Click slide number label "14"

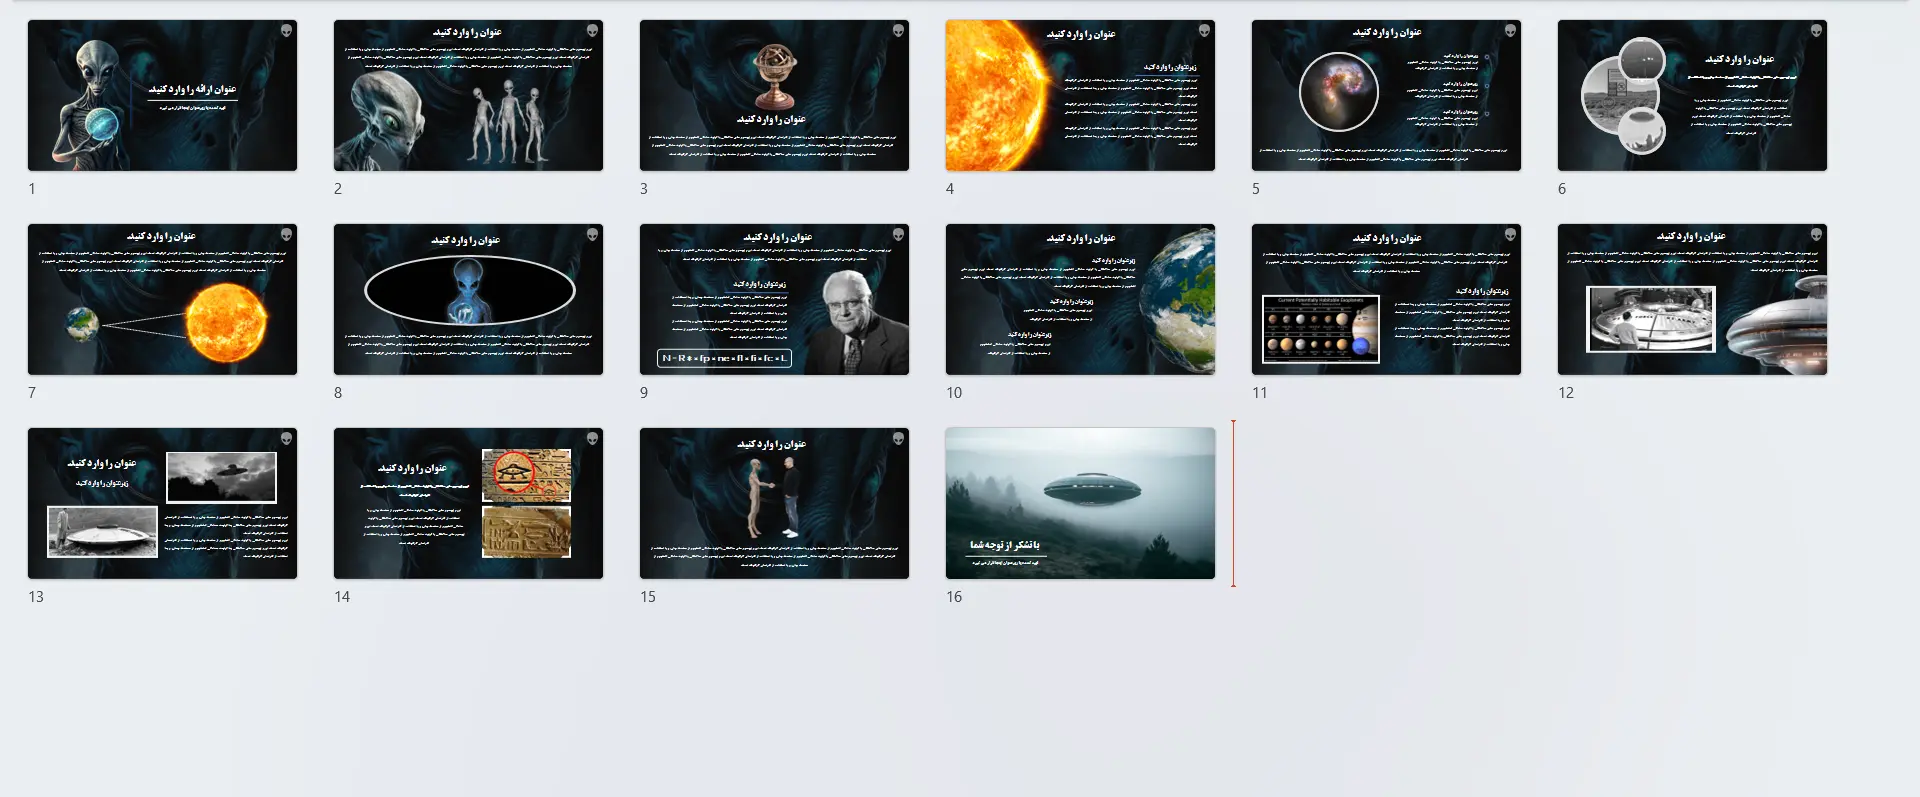coord(342,597)
